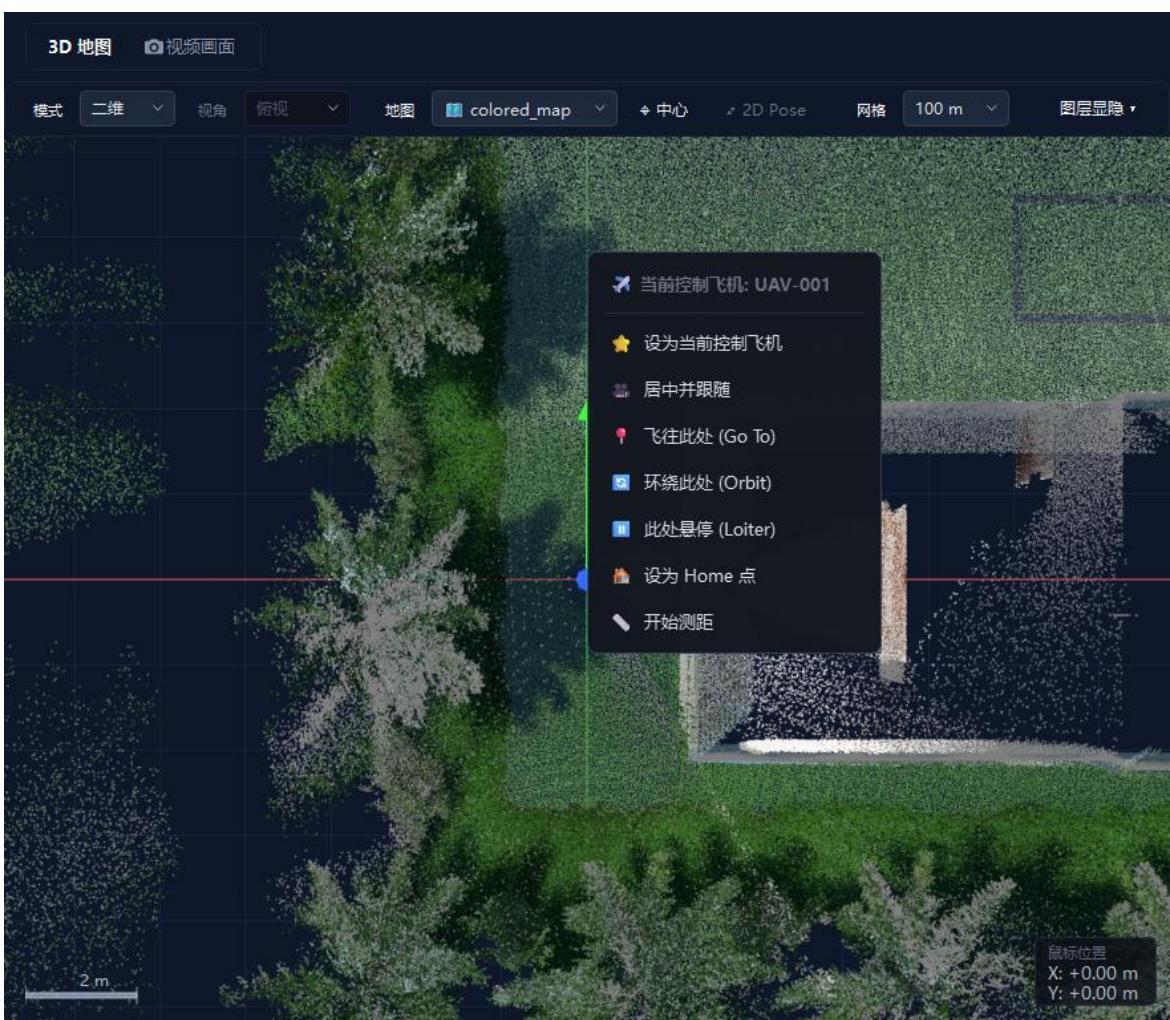
Task: Click the house icon for Home point
Action: point(621,575)
